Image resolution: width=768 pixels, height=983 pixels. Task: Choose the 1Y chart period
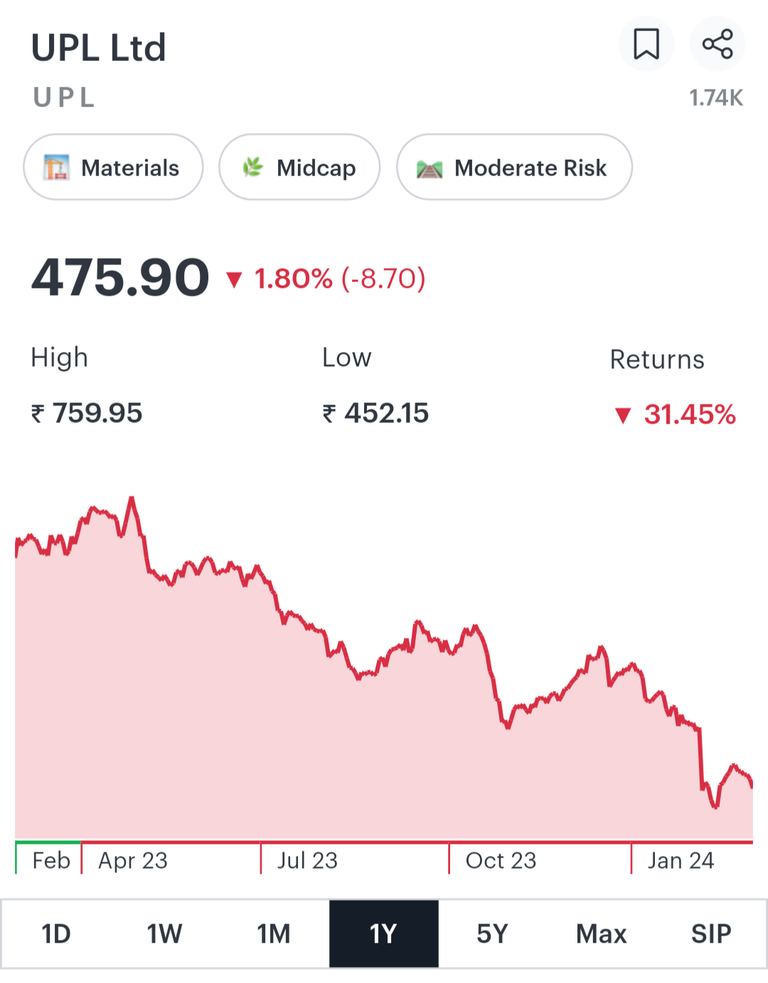pyautogui.click(x=384, y=934)
